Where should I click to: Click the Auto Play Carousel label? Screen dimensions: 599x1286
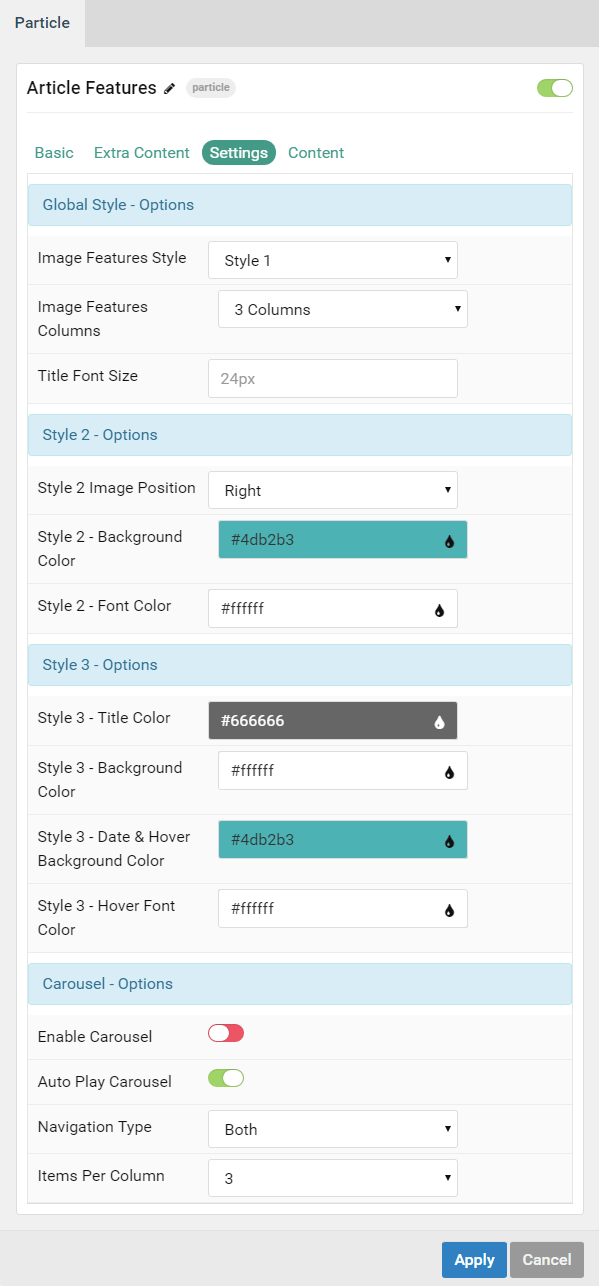tap(105, 1082)
